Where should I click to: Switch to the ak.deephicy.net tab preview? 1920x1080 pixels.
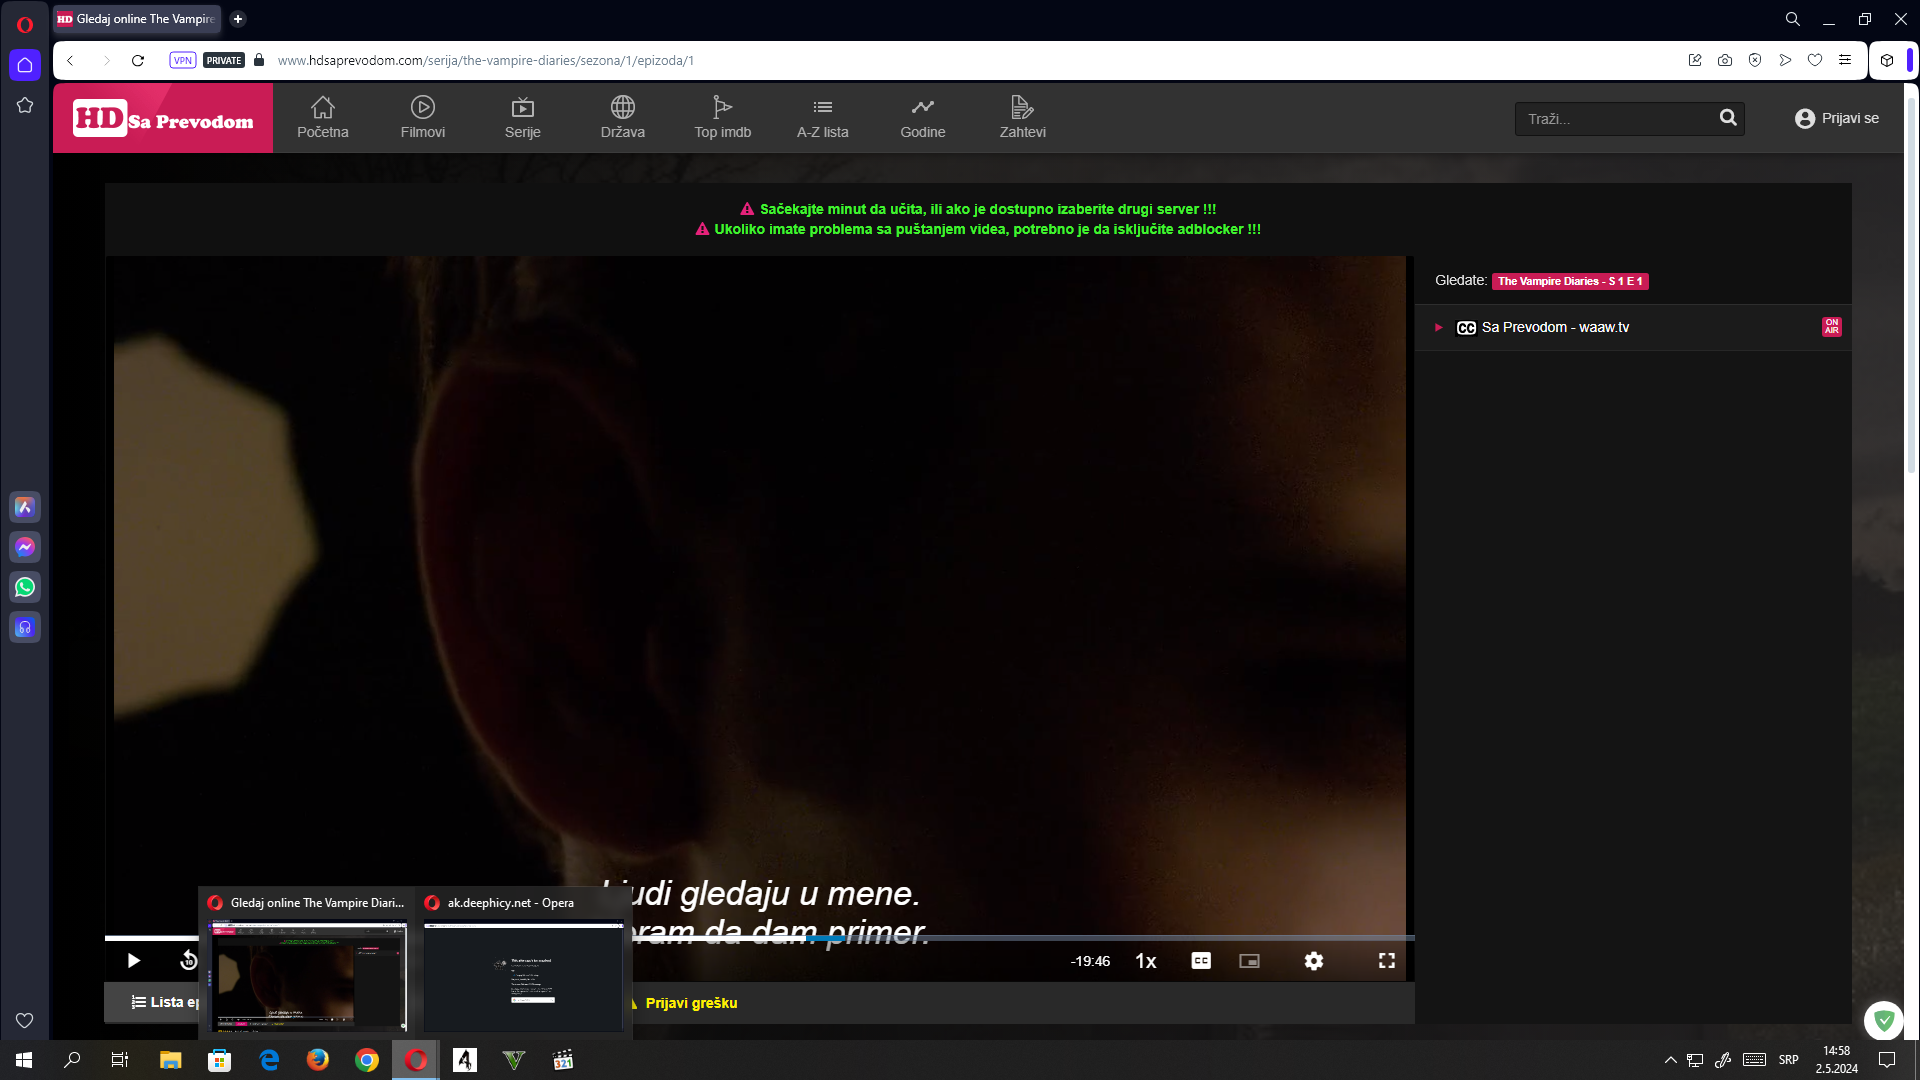click(x=523, y=977)
